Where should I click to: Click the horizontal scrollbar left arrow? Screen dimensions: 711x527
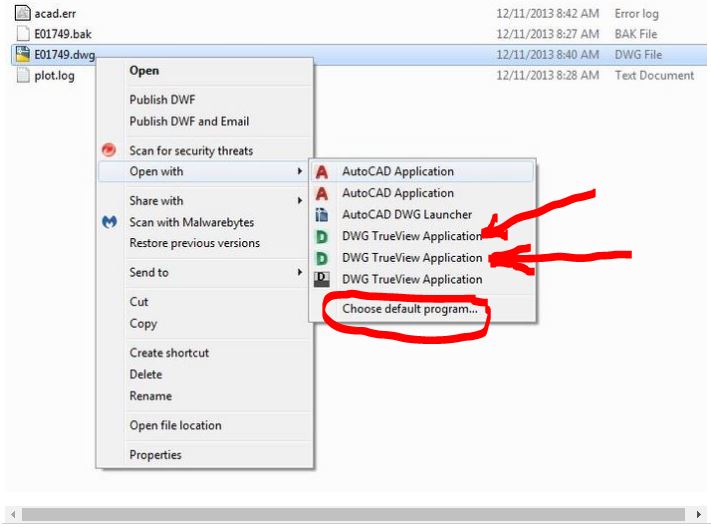click(13, 515)
